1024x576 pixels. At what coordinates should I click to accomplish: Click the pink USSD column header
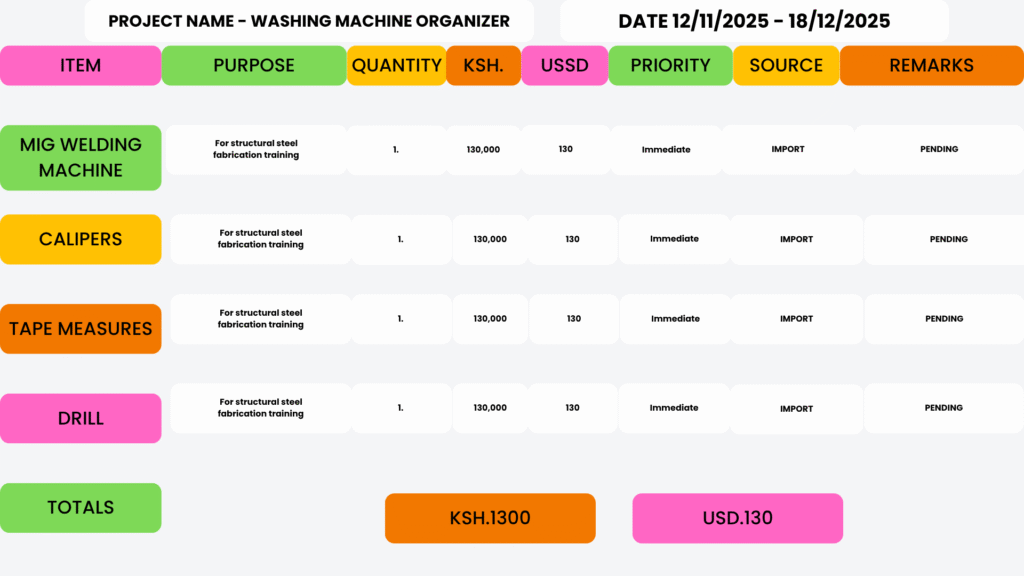pos(564,65)
